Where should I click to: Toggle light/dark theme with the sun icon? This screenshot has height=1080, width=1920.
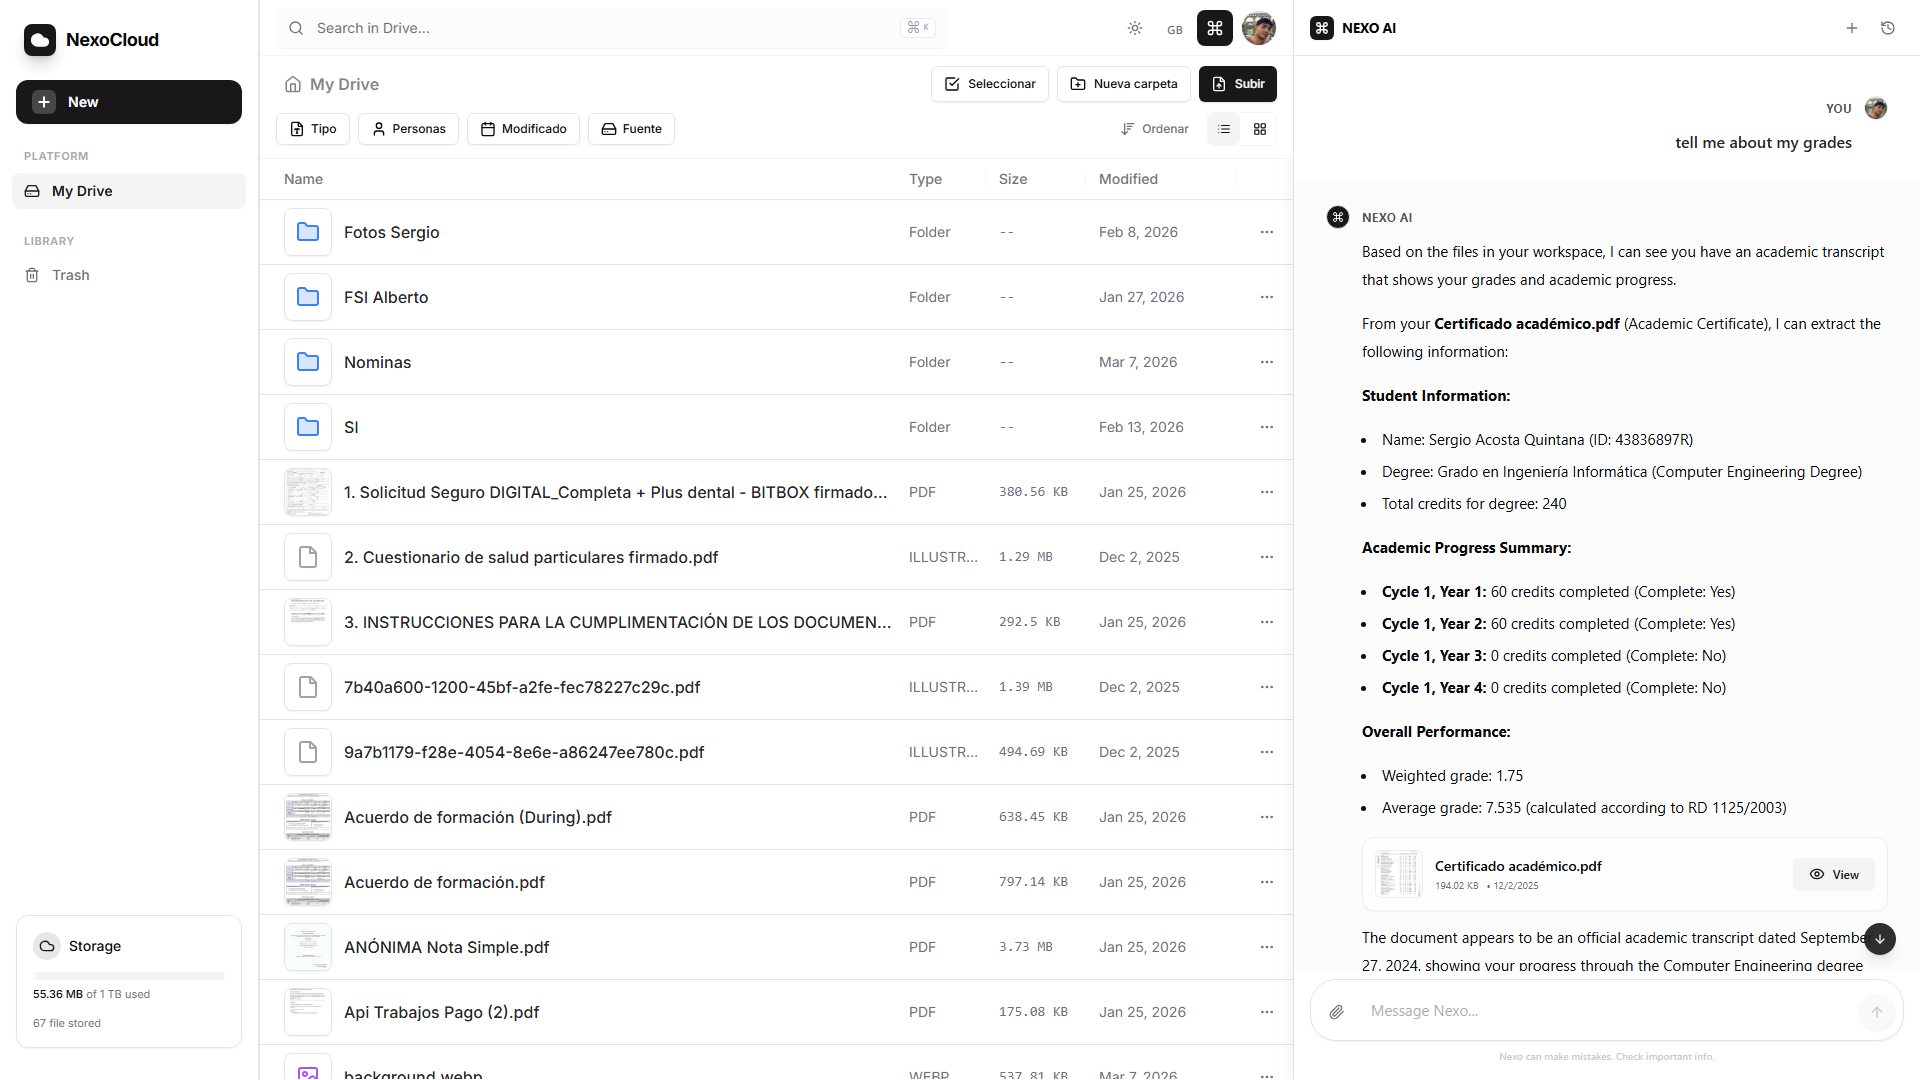[x=1135, y=28]
